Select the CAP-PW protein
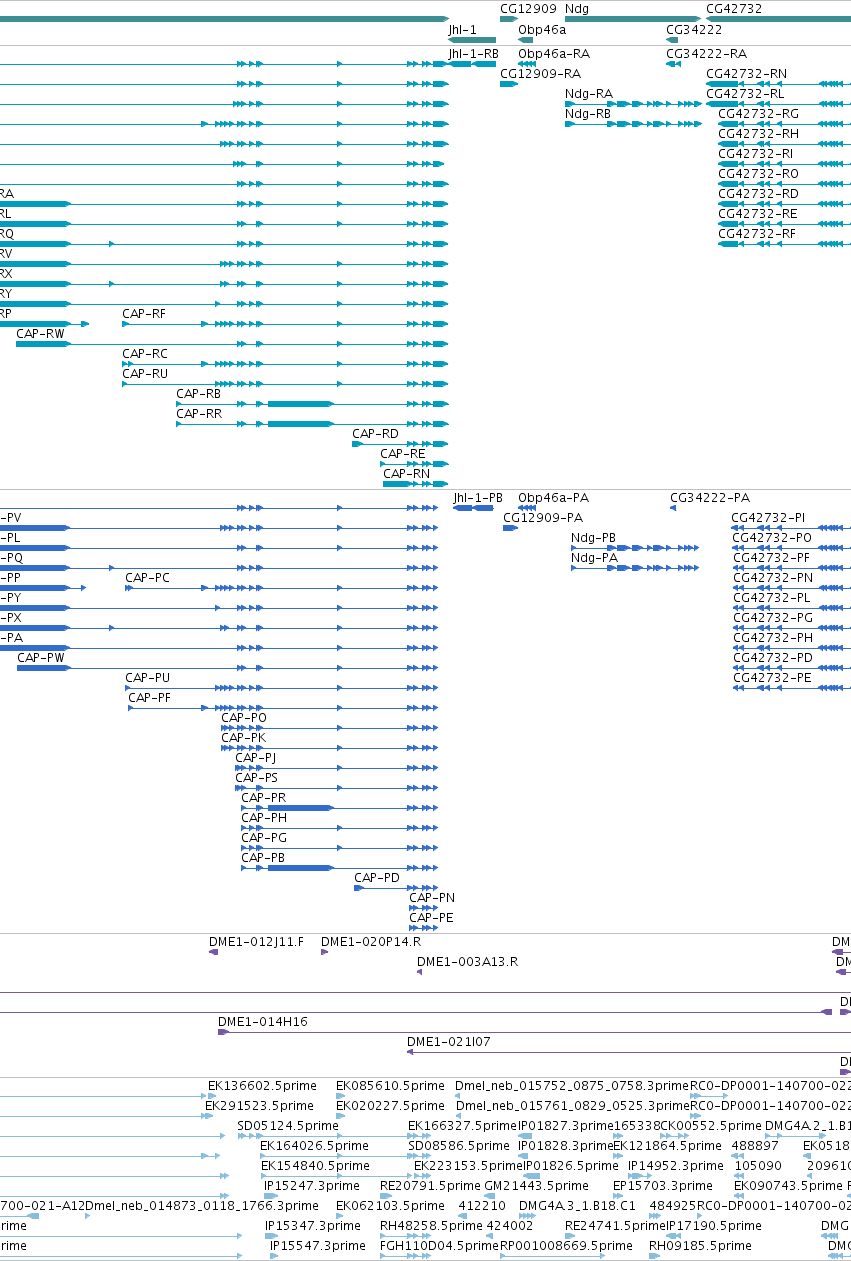The width and height of the screenshot is (851, 1261). [228, 668]
